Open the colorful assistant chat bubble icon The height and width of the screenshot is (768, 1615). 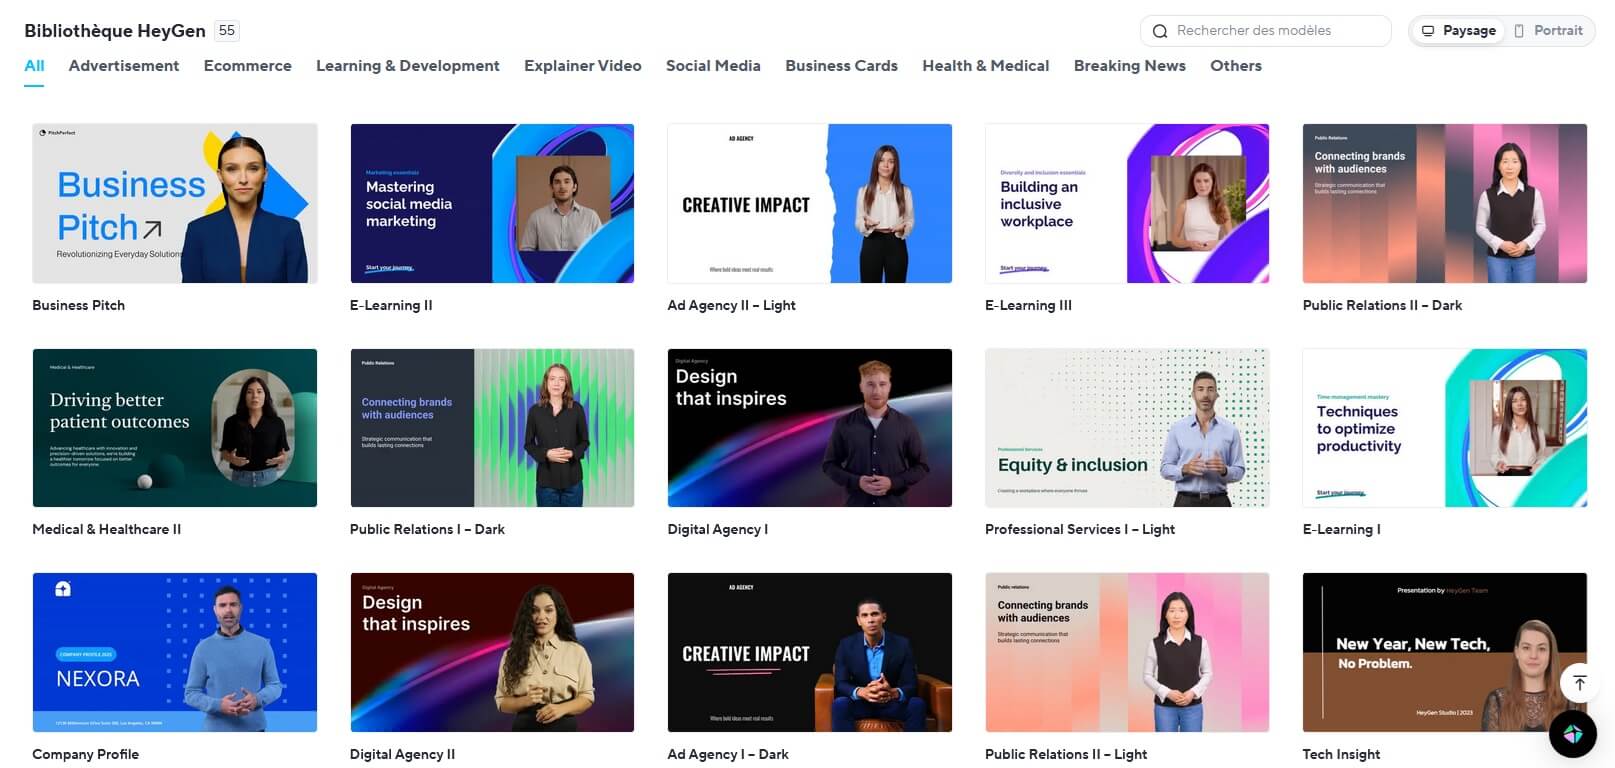1573,734
